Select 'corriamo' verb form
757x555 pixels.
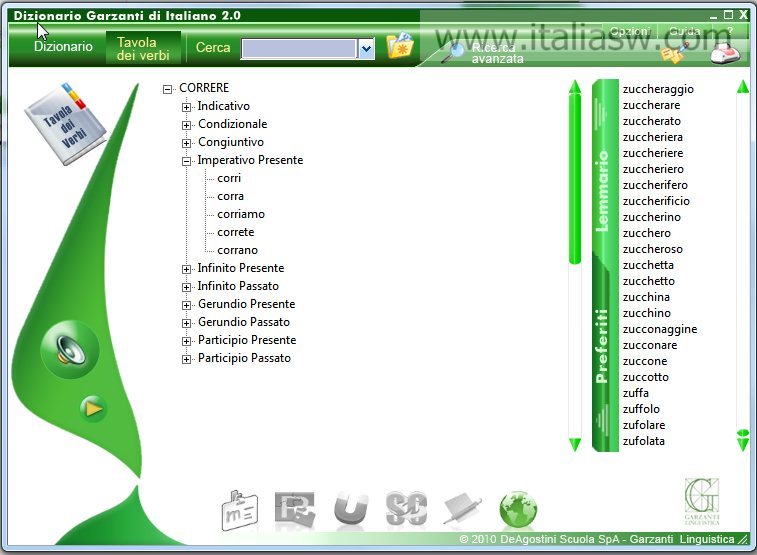[x=241, y=214]
